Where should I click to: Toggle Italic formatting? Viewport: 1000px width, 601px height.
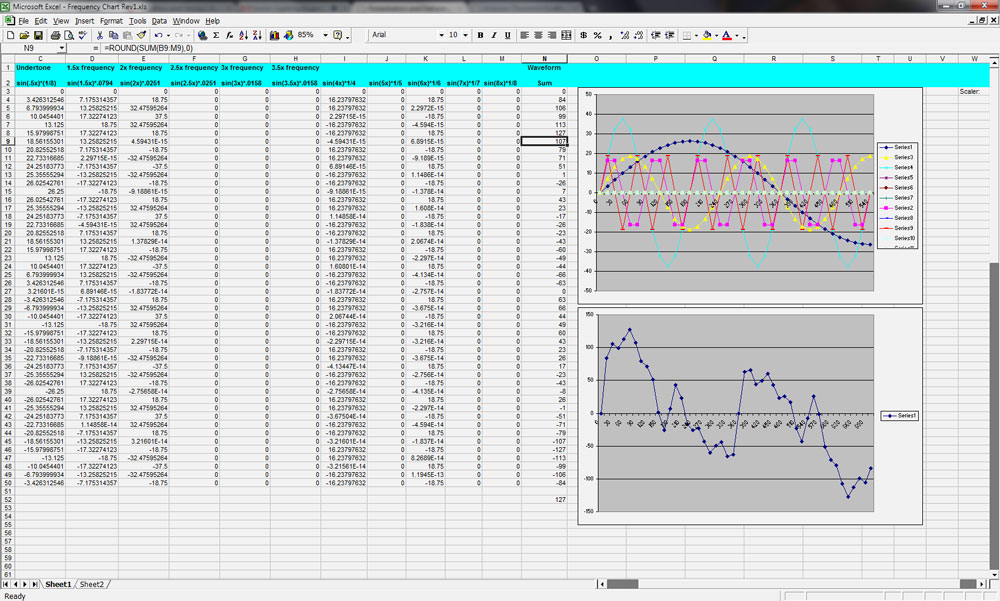[494, 35]
